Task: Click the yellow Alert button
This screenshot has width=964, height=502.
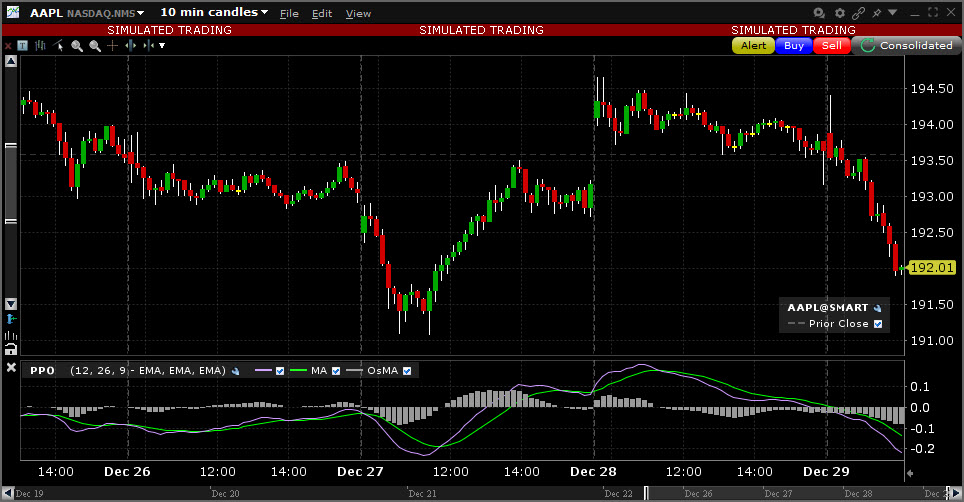Action: click(x=753, y=45)
